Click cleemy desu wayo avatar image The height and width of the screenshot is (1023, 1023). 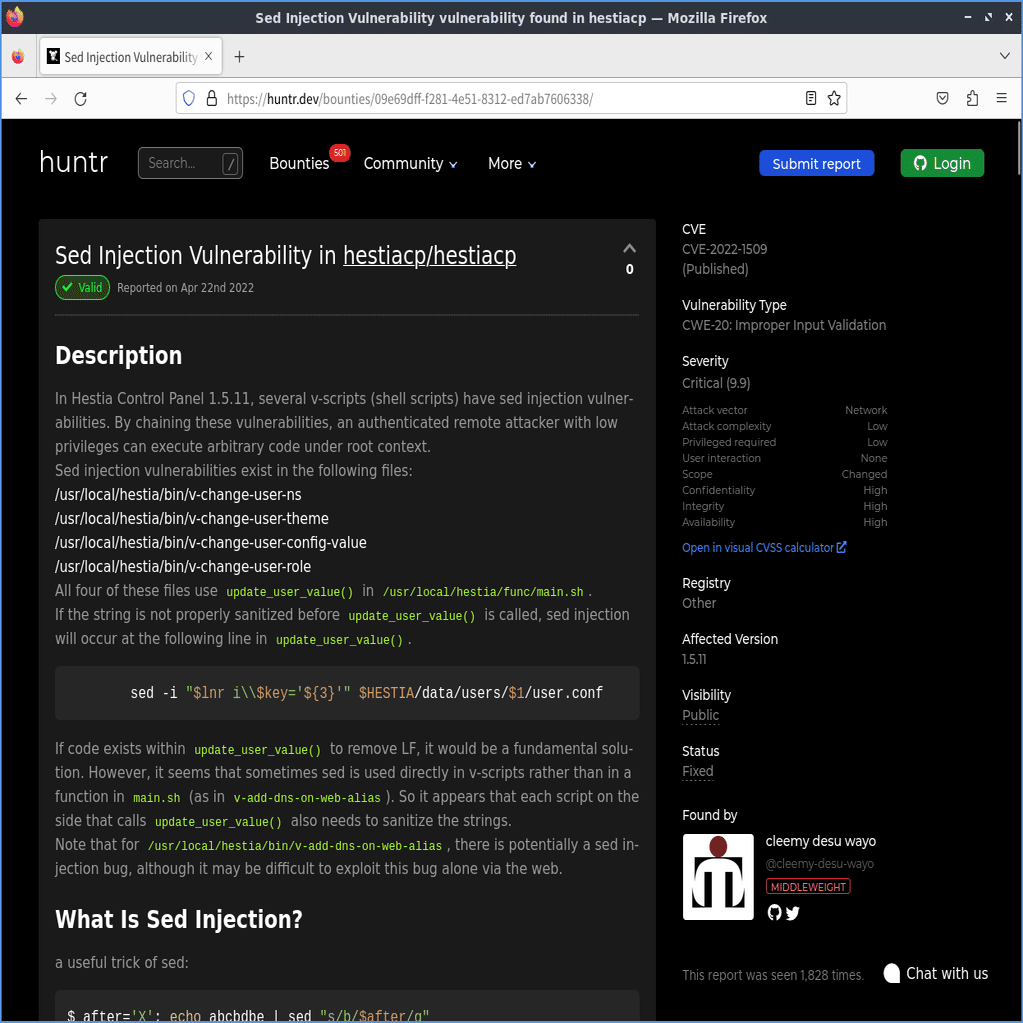[x=718, y=876]
